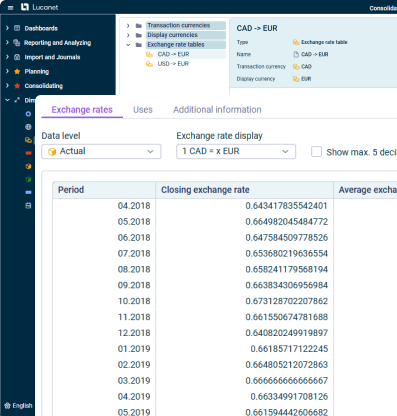The width and height of the screenshot is (397, 416).
Task: Switch to the Uses tab
Action: pyautogui.click(x=143, y=110)
